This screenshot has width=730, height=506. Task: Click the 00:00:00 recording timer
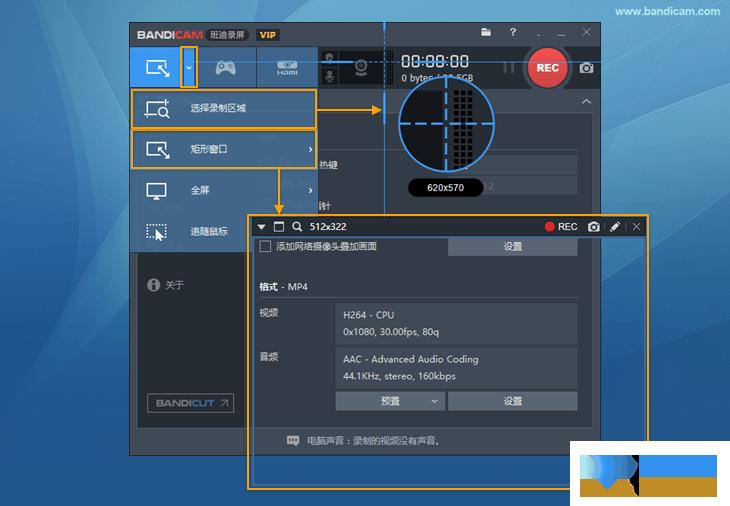(435, 61)
